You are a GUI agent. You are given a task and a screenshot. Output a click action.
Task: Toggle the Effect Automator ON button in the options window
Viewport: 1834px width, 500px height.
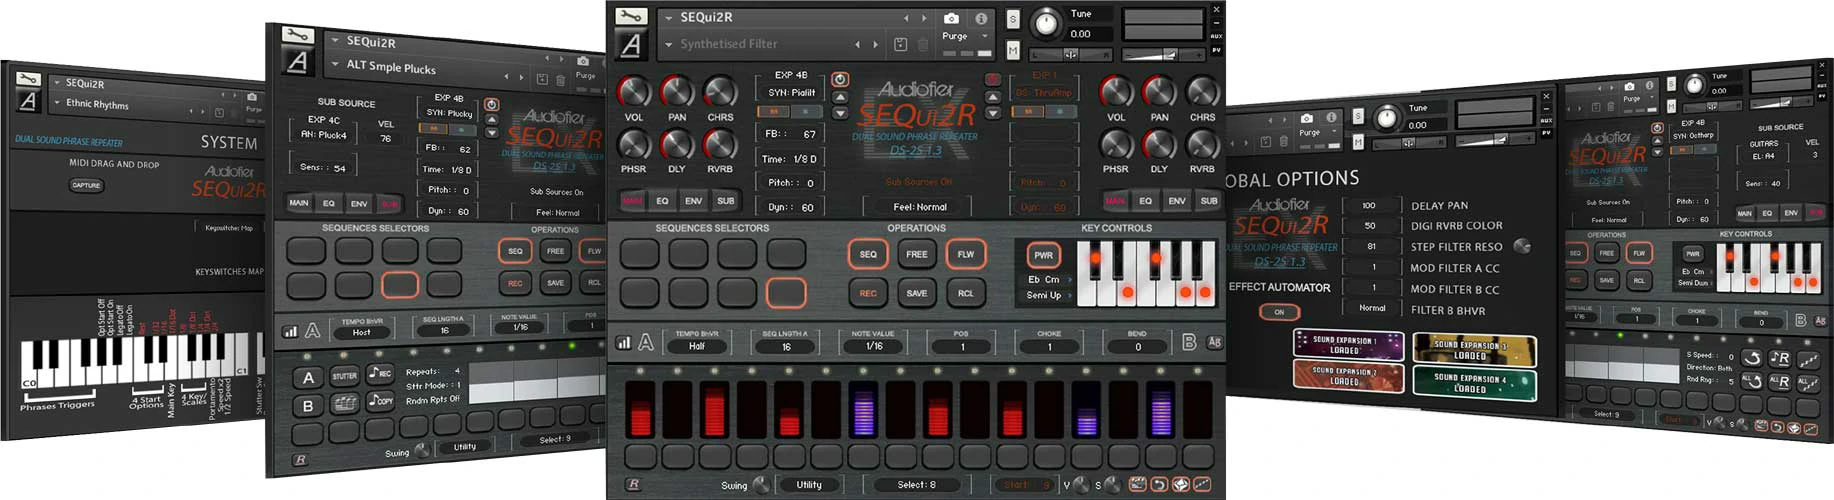pos(1279,312)
